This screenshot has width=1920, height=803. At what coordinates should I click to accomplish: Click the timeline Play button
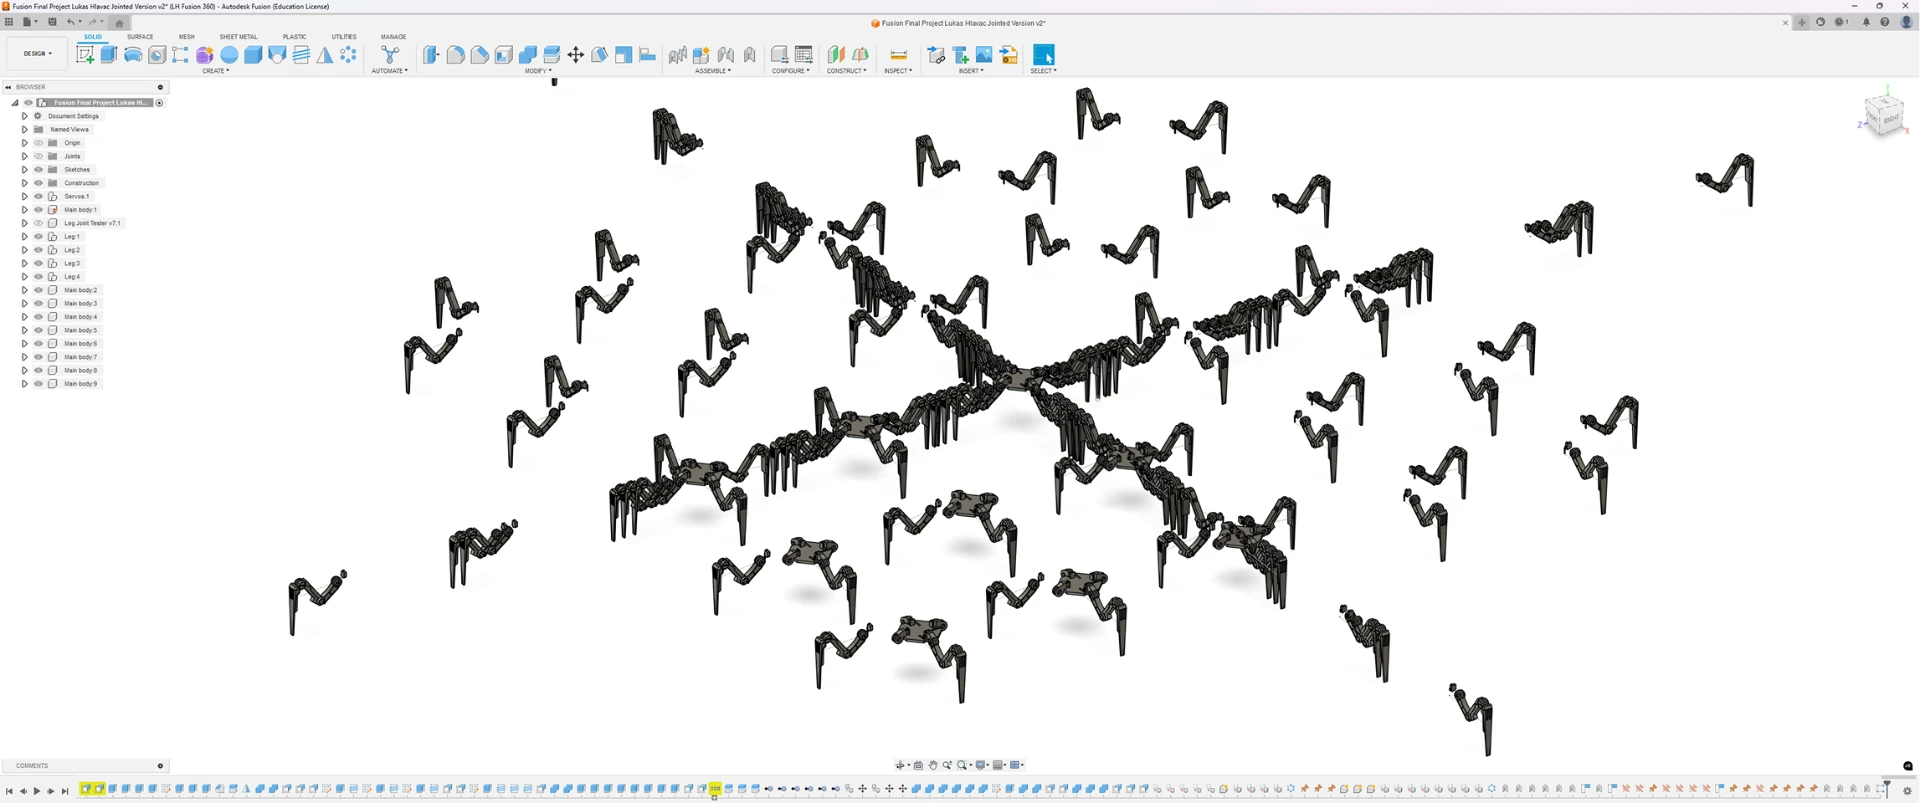pos(37,791)
